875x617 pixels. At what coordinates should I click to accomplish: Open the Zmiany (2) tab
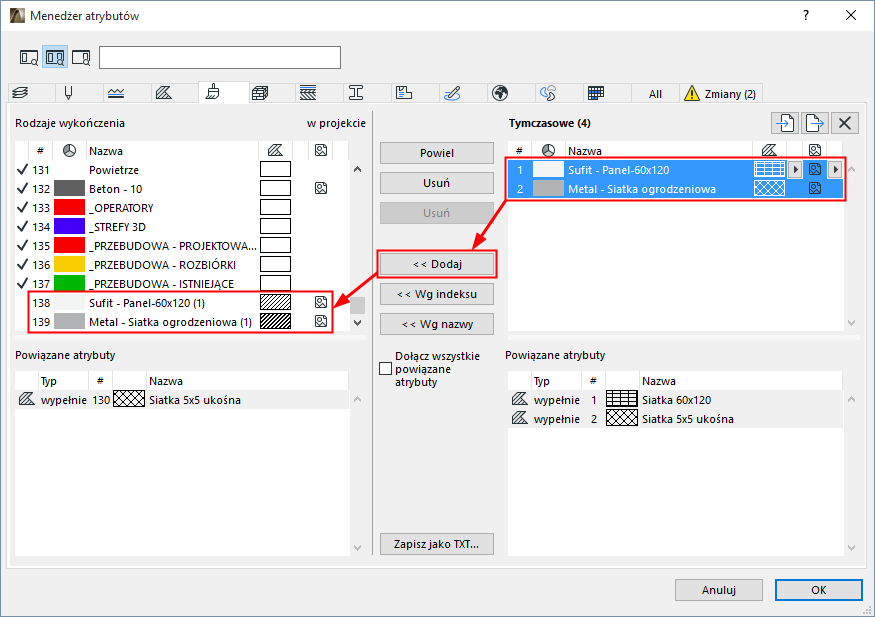tap(720, 94)
